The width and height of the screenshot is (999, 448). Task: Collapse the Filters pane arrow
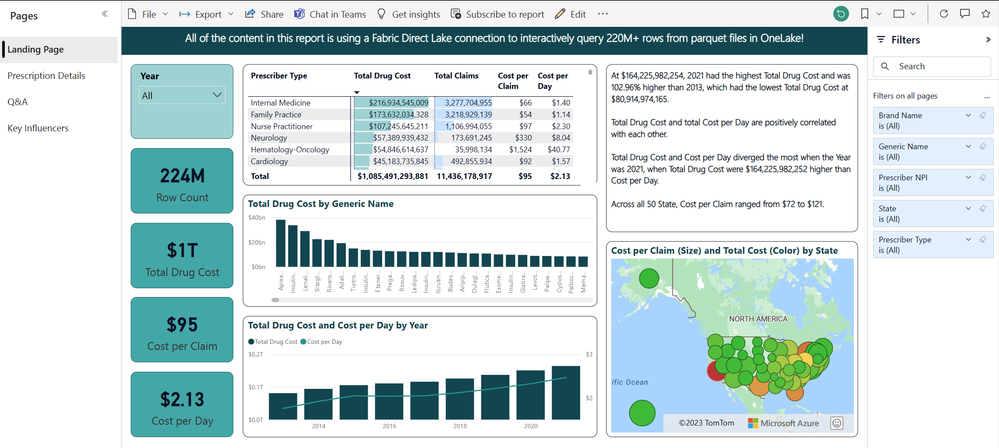coord(988,40)
